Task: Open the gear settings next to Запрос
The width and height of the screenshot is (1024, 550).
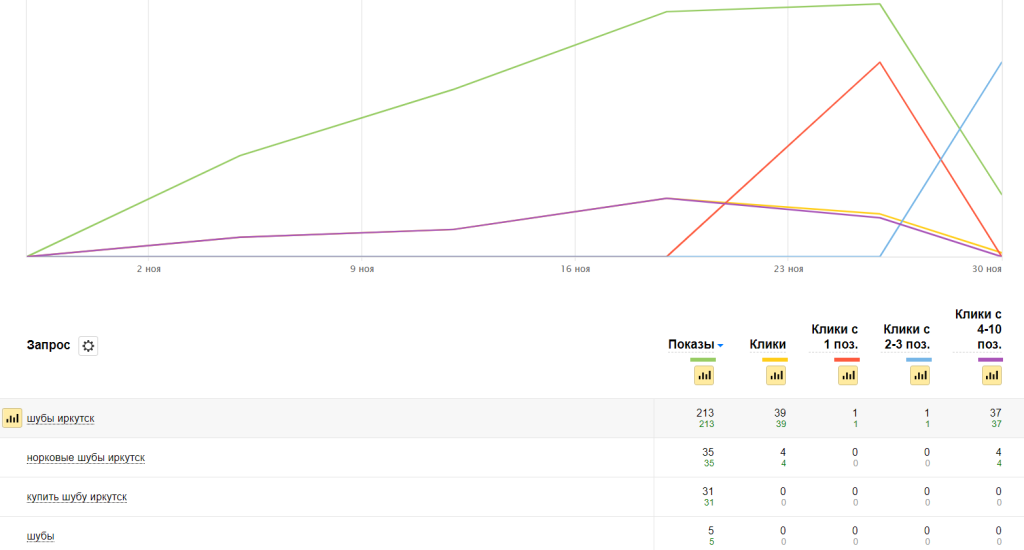Action: 88,345
